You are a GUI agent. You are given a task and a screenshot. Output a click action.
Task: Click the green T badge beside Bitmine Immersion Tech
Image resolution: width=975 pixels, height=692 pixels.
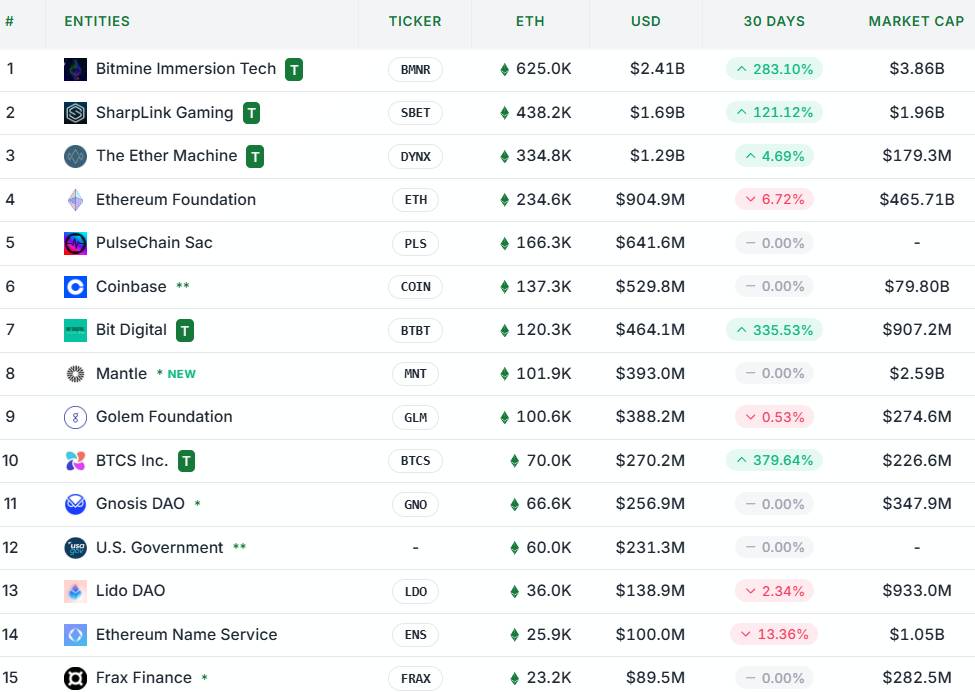coord(294,70)
